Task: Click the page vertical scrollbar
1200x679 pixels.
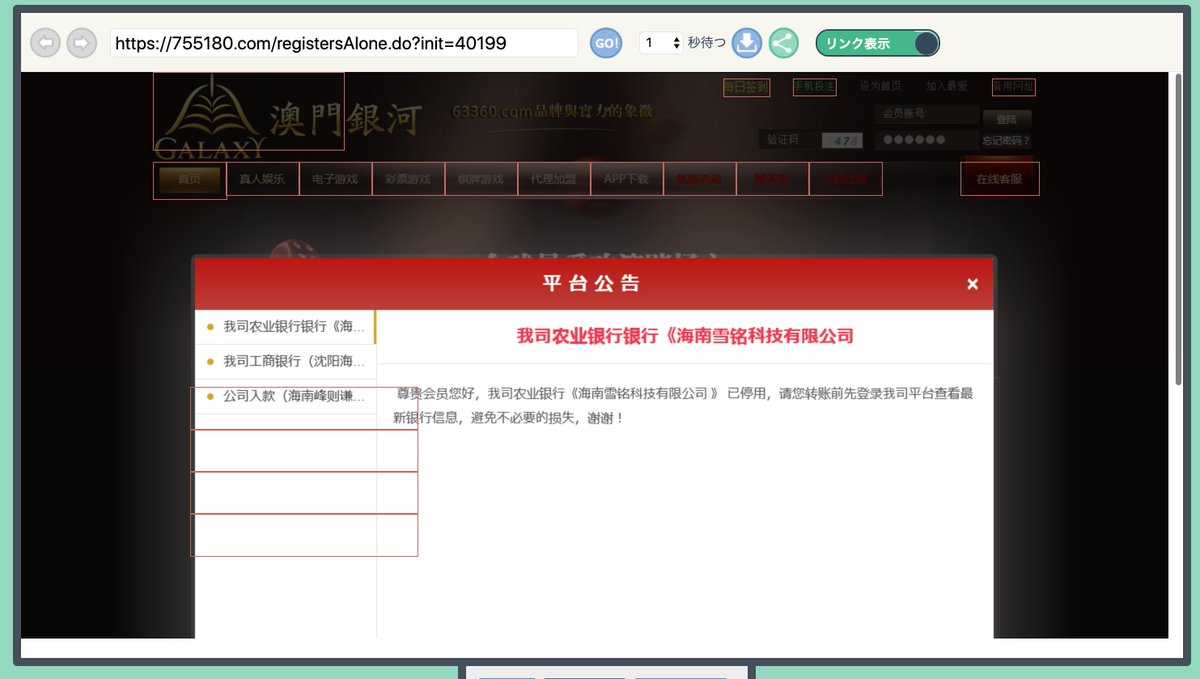Action: 1178,230
